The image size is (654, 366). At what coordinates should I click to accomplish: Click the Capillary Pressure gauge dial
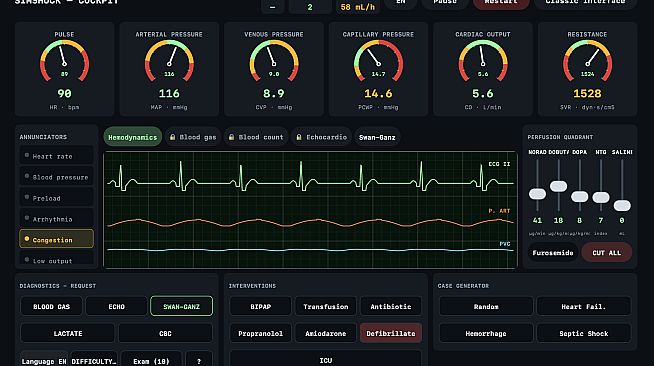point(378,60)
